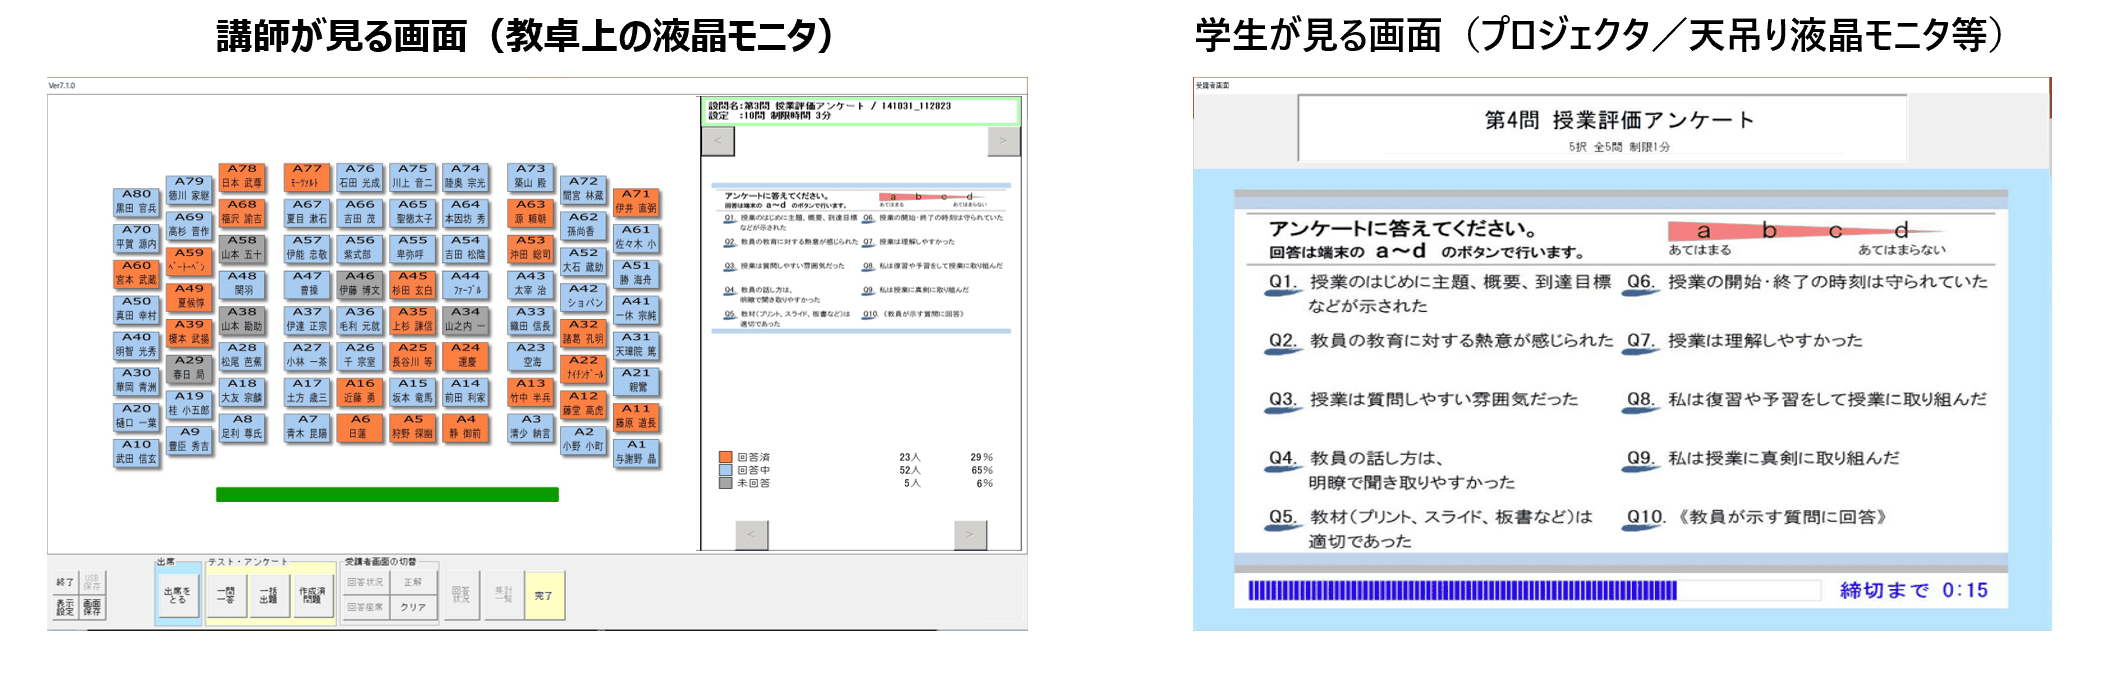Select seat A1 与謝野 晶
This screenshot has height=693, width=2104.
tap(636, 453)
